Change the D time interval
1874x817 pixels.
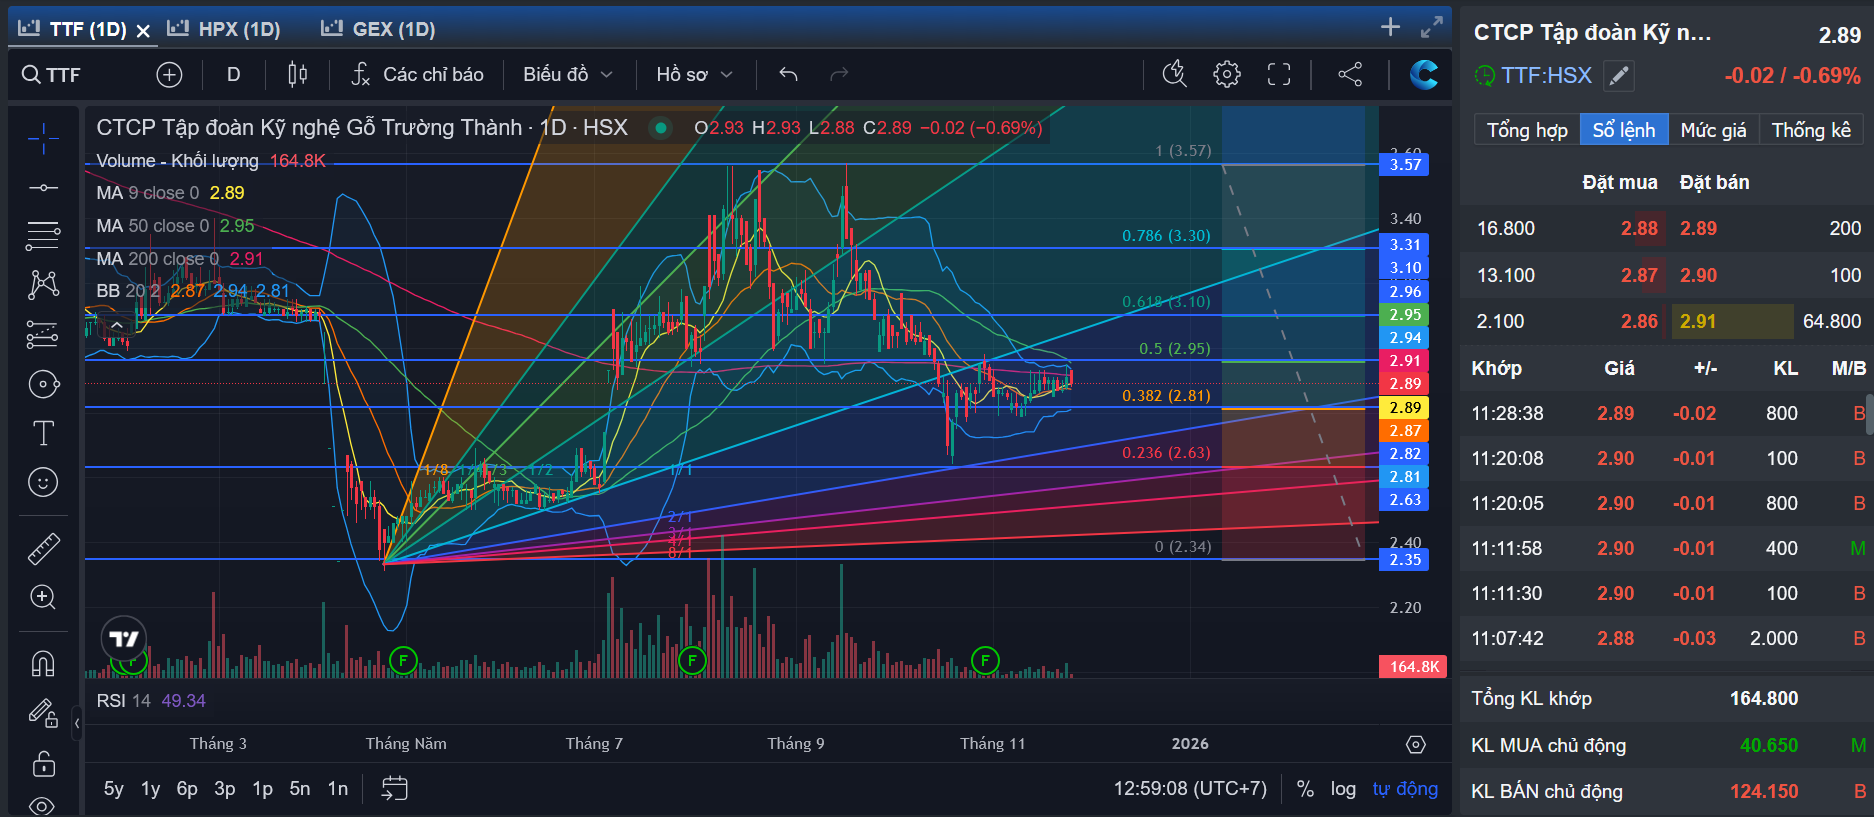tap(234, 75)
